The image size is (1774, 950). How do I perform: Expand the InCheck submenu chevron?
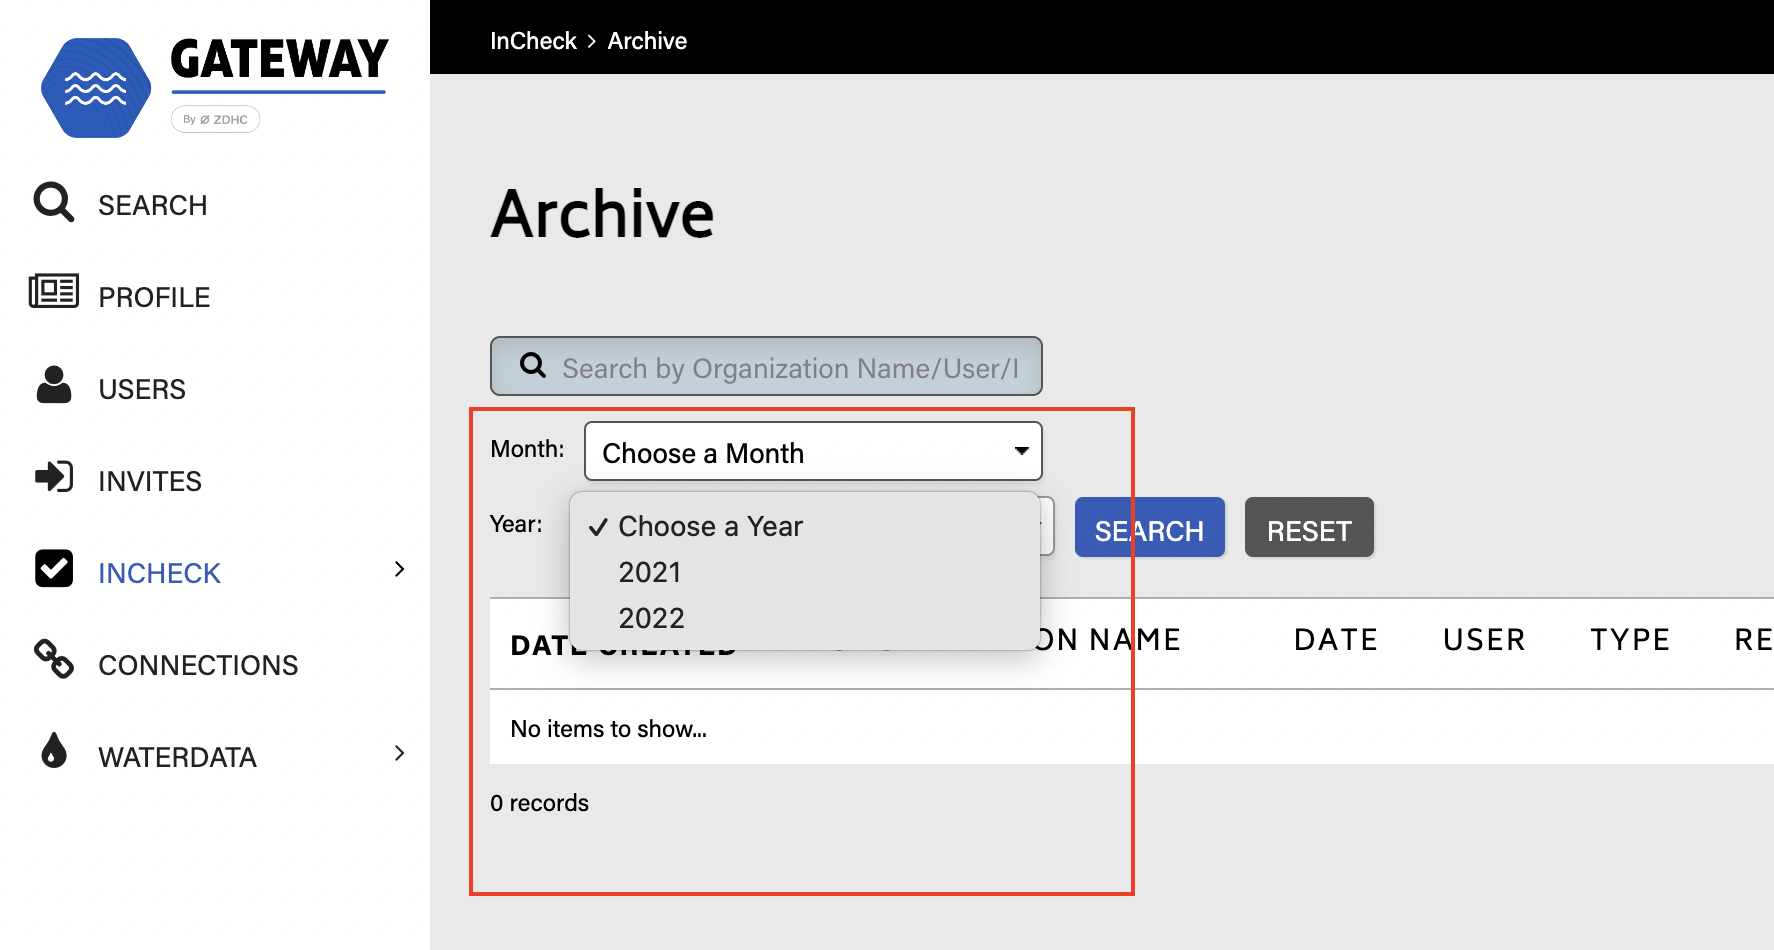[399, 569]
